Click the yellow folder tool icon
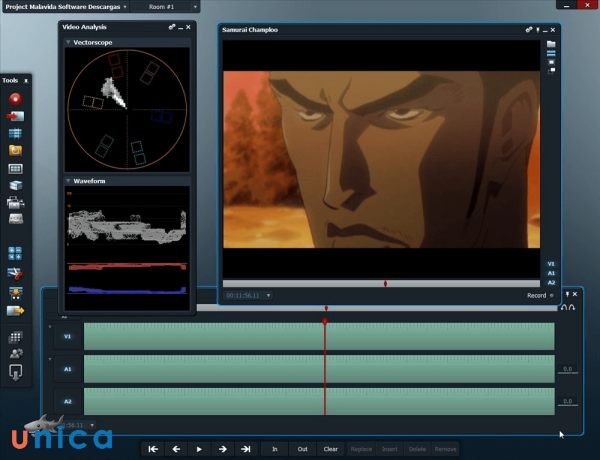 click(x=15, y=151)
